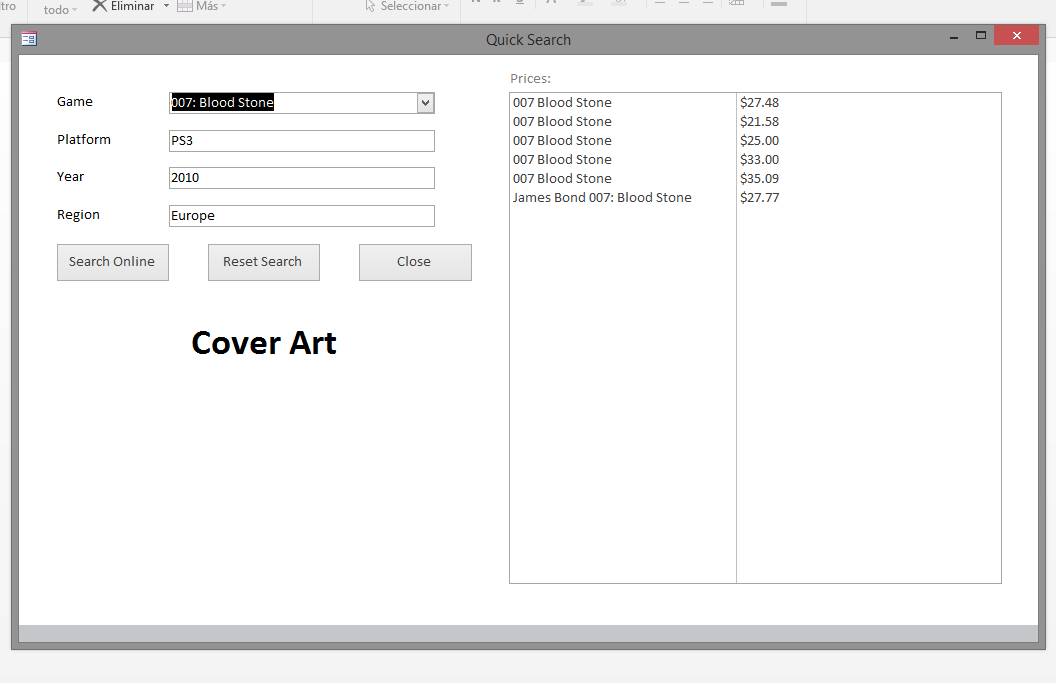The width and height of the screenshot is (1056, 683).
Task: Click the 'Prices:' list label
Action: click(x=530, y=79)
